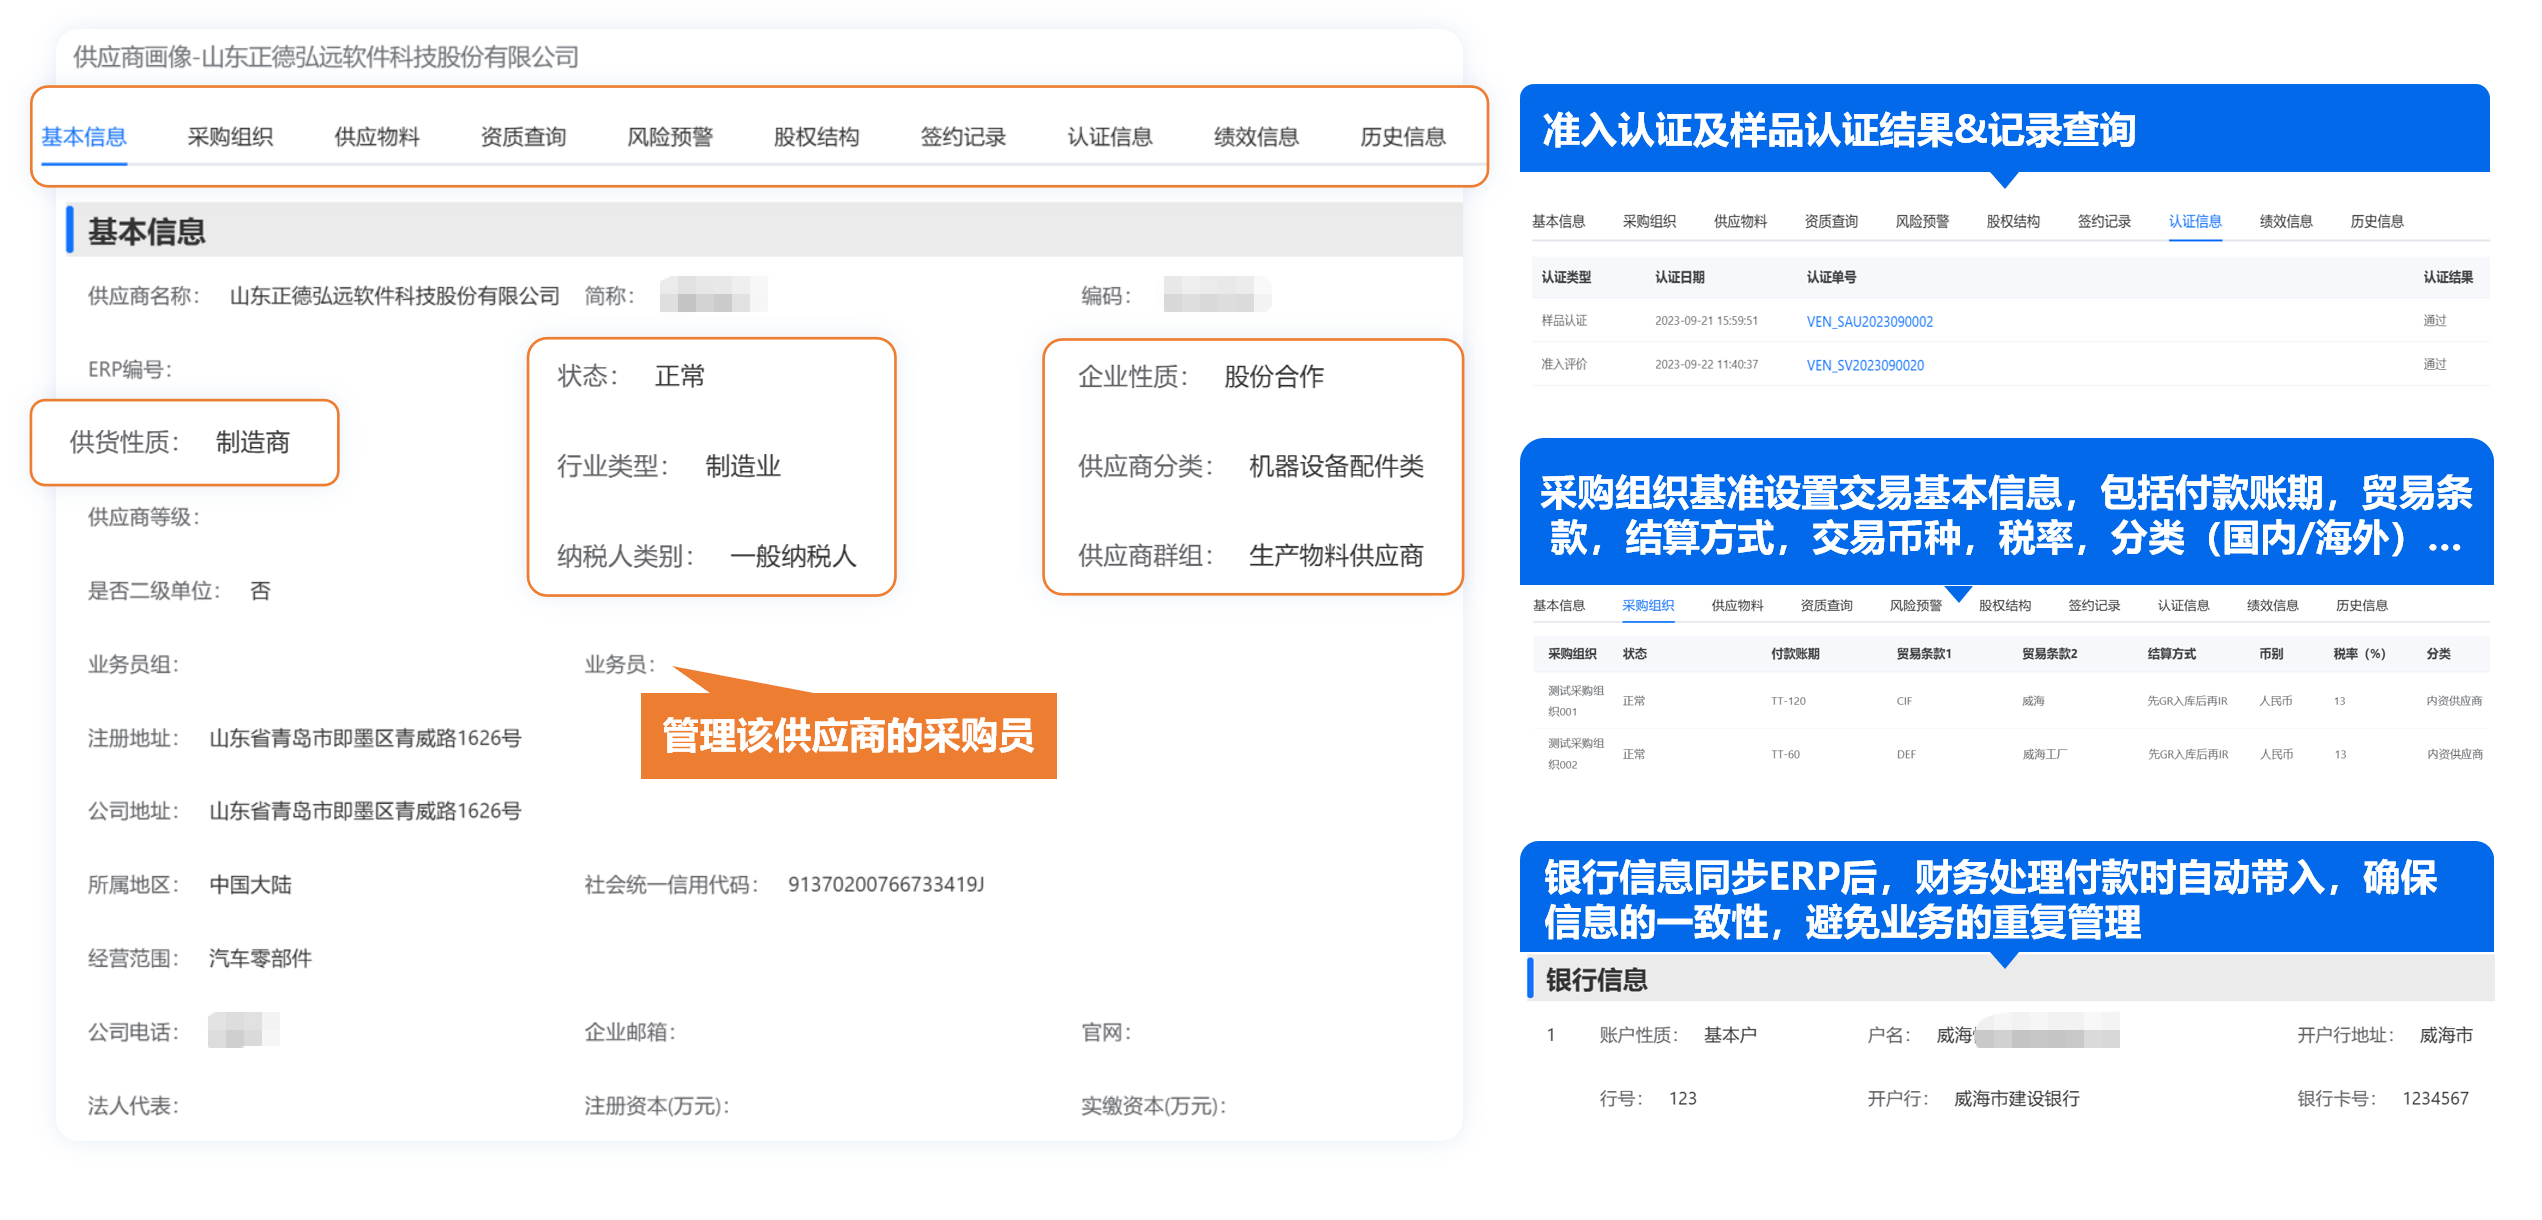Image resolution: width=2542 pixels, height=1220 pixels.
Task: Click bank card number 1234567
Action: [2436, 1099]
